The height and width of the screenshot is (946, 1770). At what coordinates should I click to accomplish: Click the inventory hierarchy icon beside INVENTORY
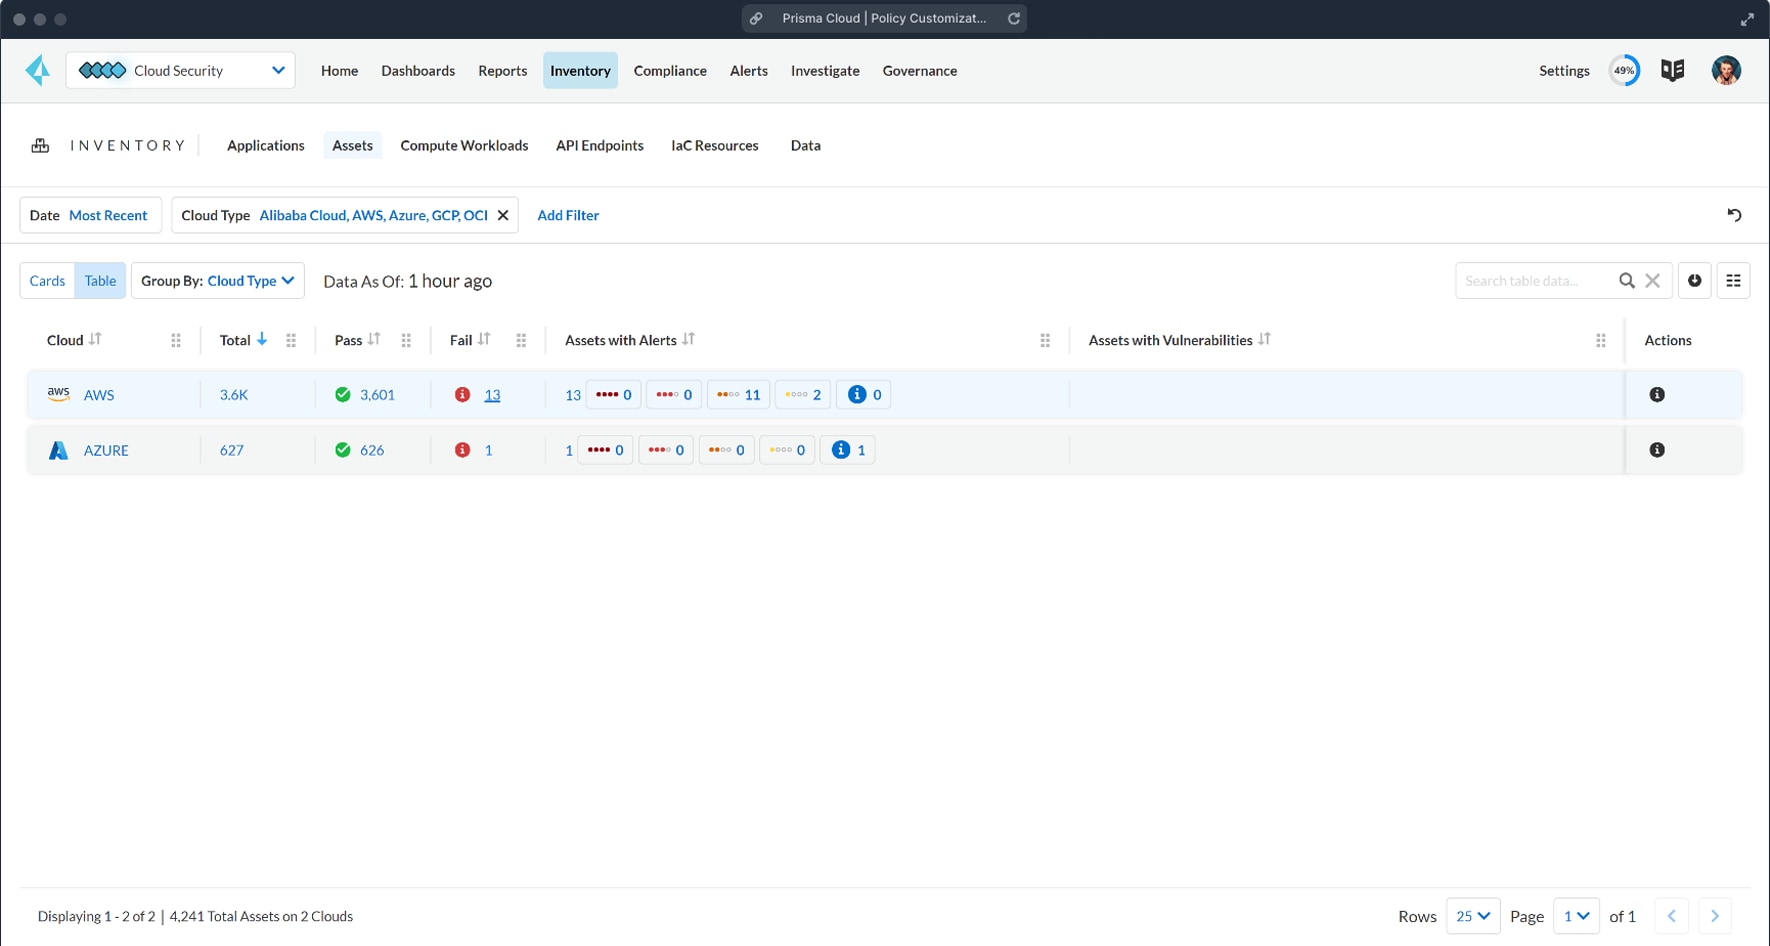click(40, 145)
